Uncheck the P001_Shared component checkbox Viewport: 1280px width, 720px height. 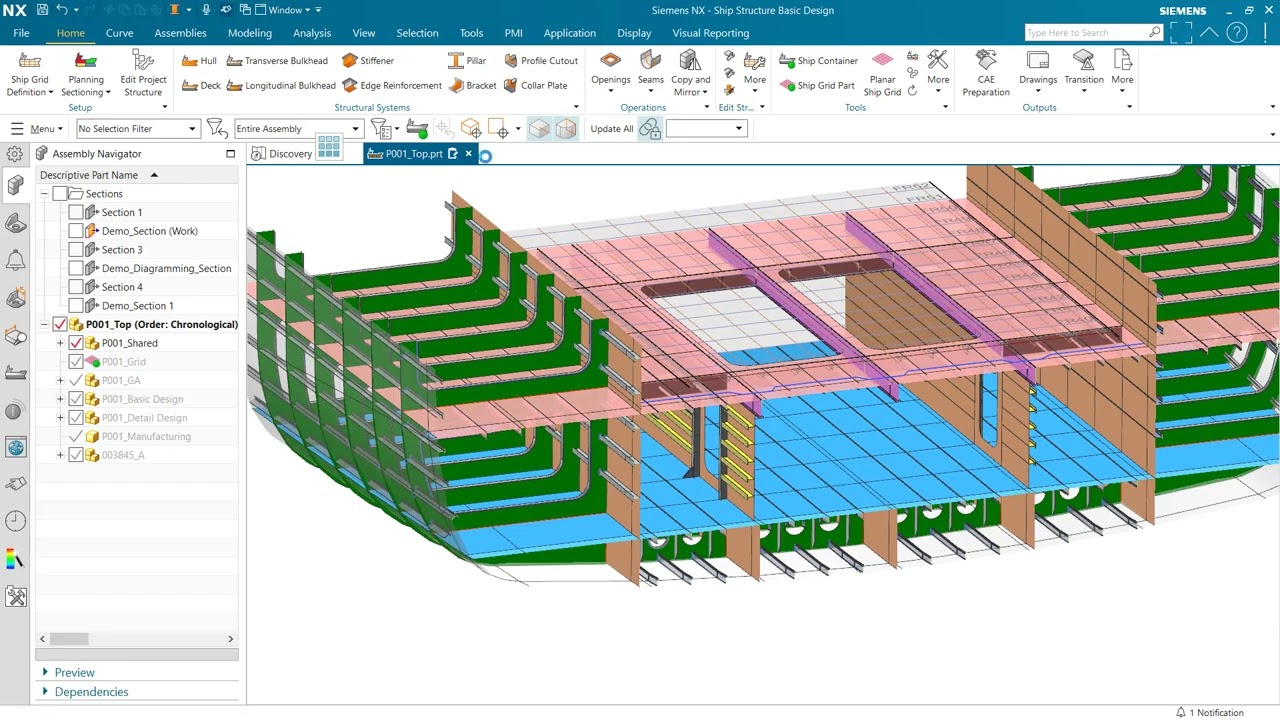point(76,343)
